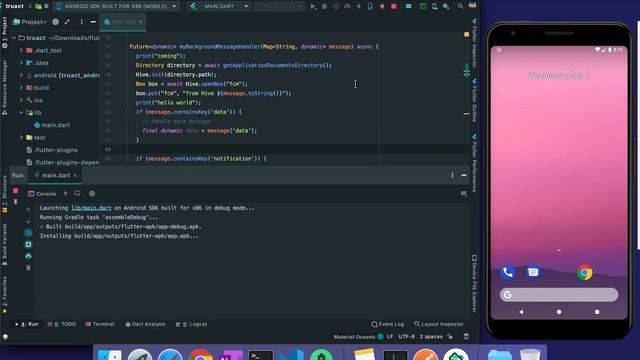Tap the emulator Back navigation button
Image resolution: width=640 pixels, height=360 pixels.
coord(521,312)
